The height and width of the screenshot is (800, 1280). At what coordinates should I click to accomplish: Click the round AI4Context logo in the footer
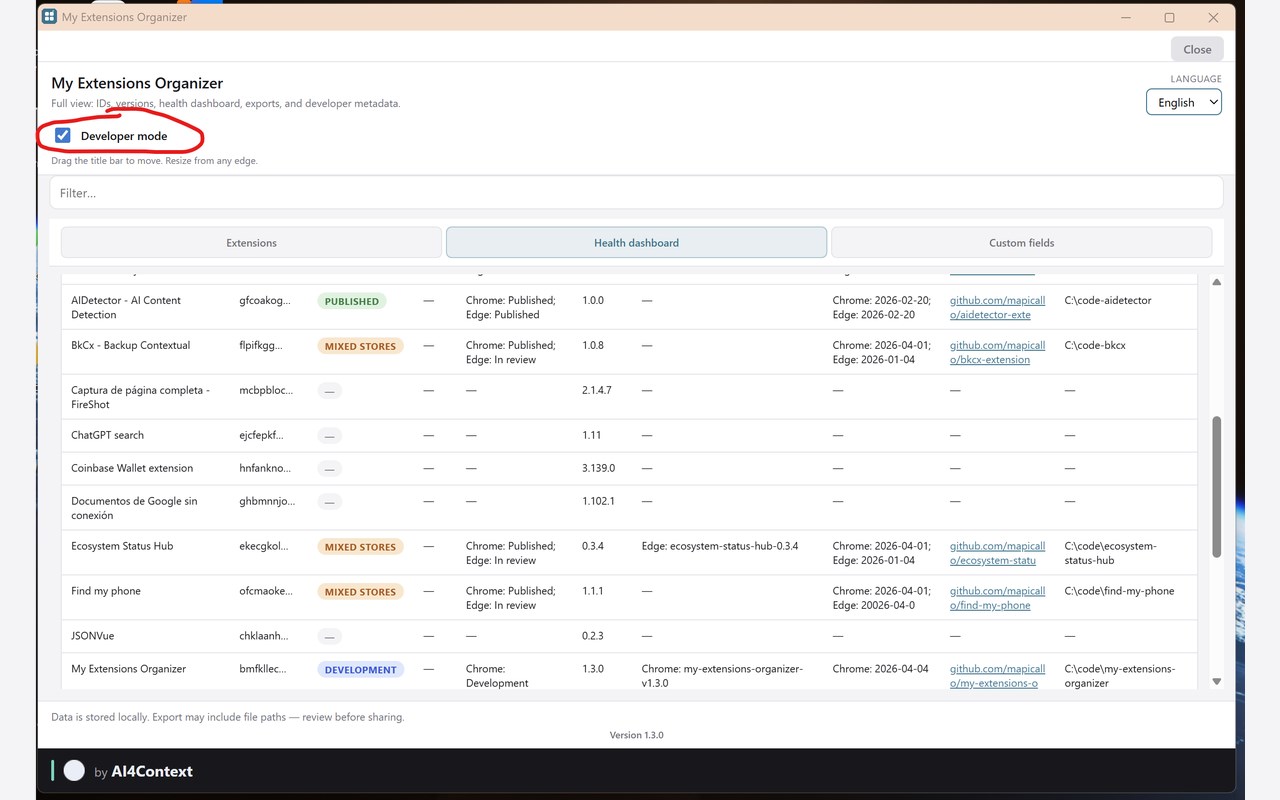click(74, 770)
